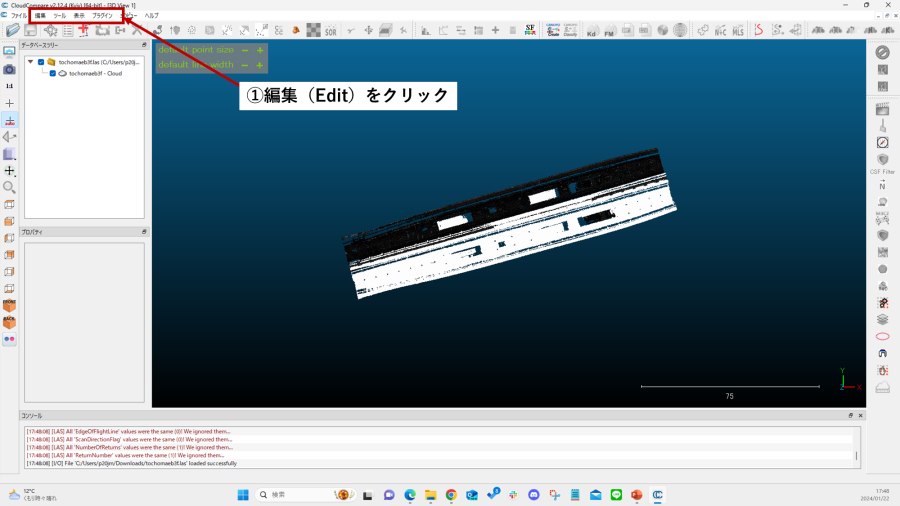Click the FM toolbar icon

coord(609,30)
